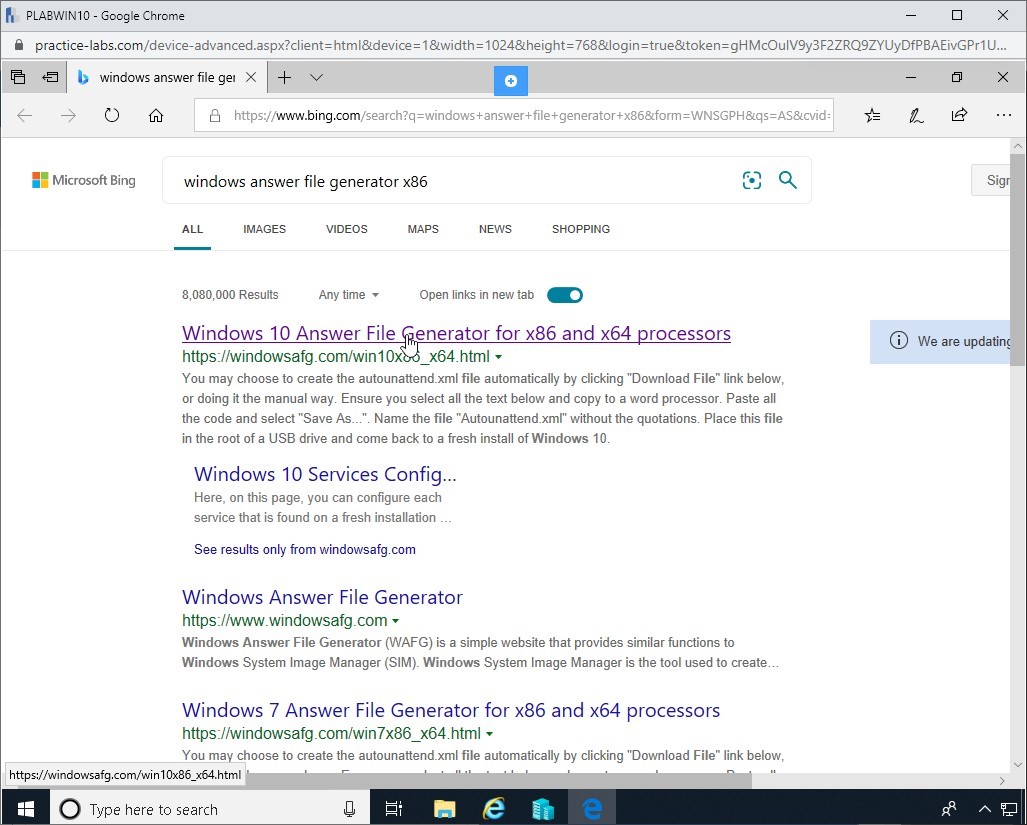Click the info icon in 'We are updating' banner
Image resolution: width=1027 pixels, height=825 pixels.
coord(899,340)
